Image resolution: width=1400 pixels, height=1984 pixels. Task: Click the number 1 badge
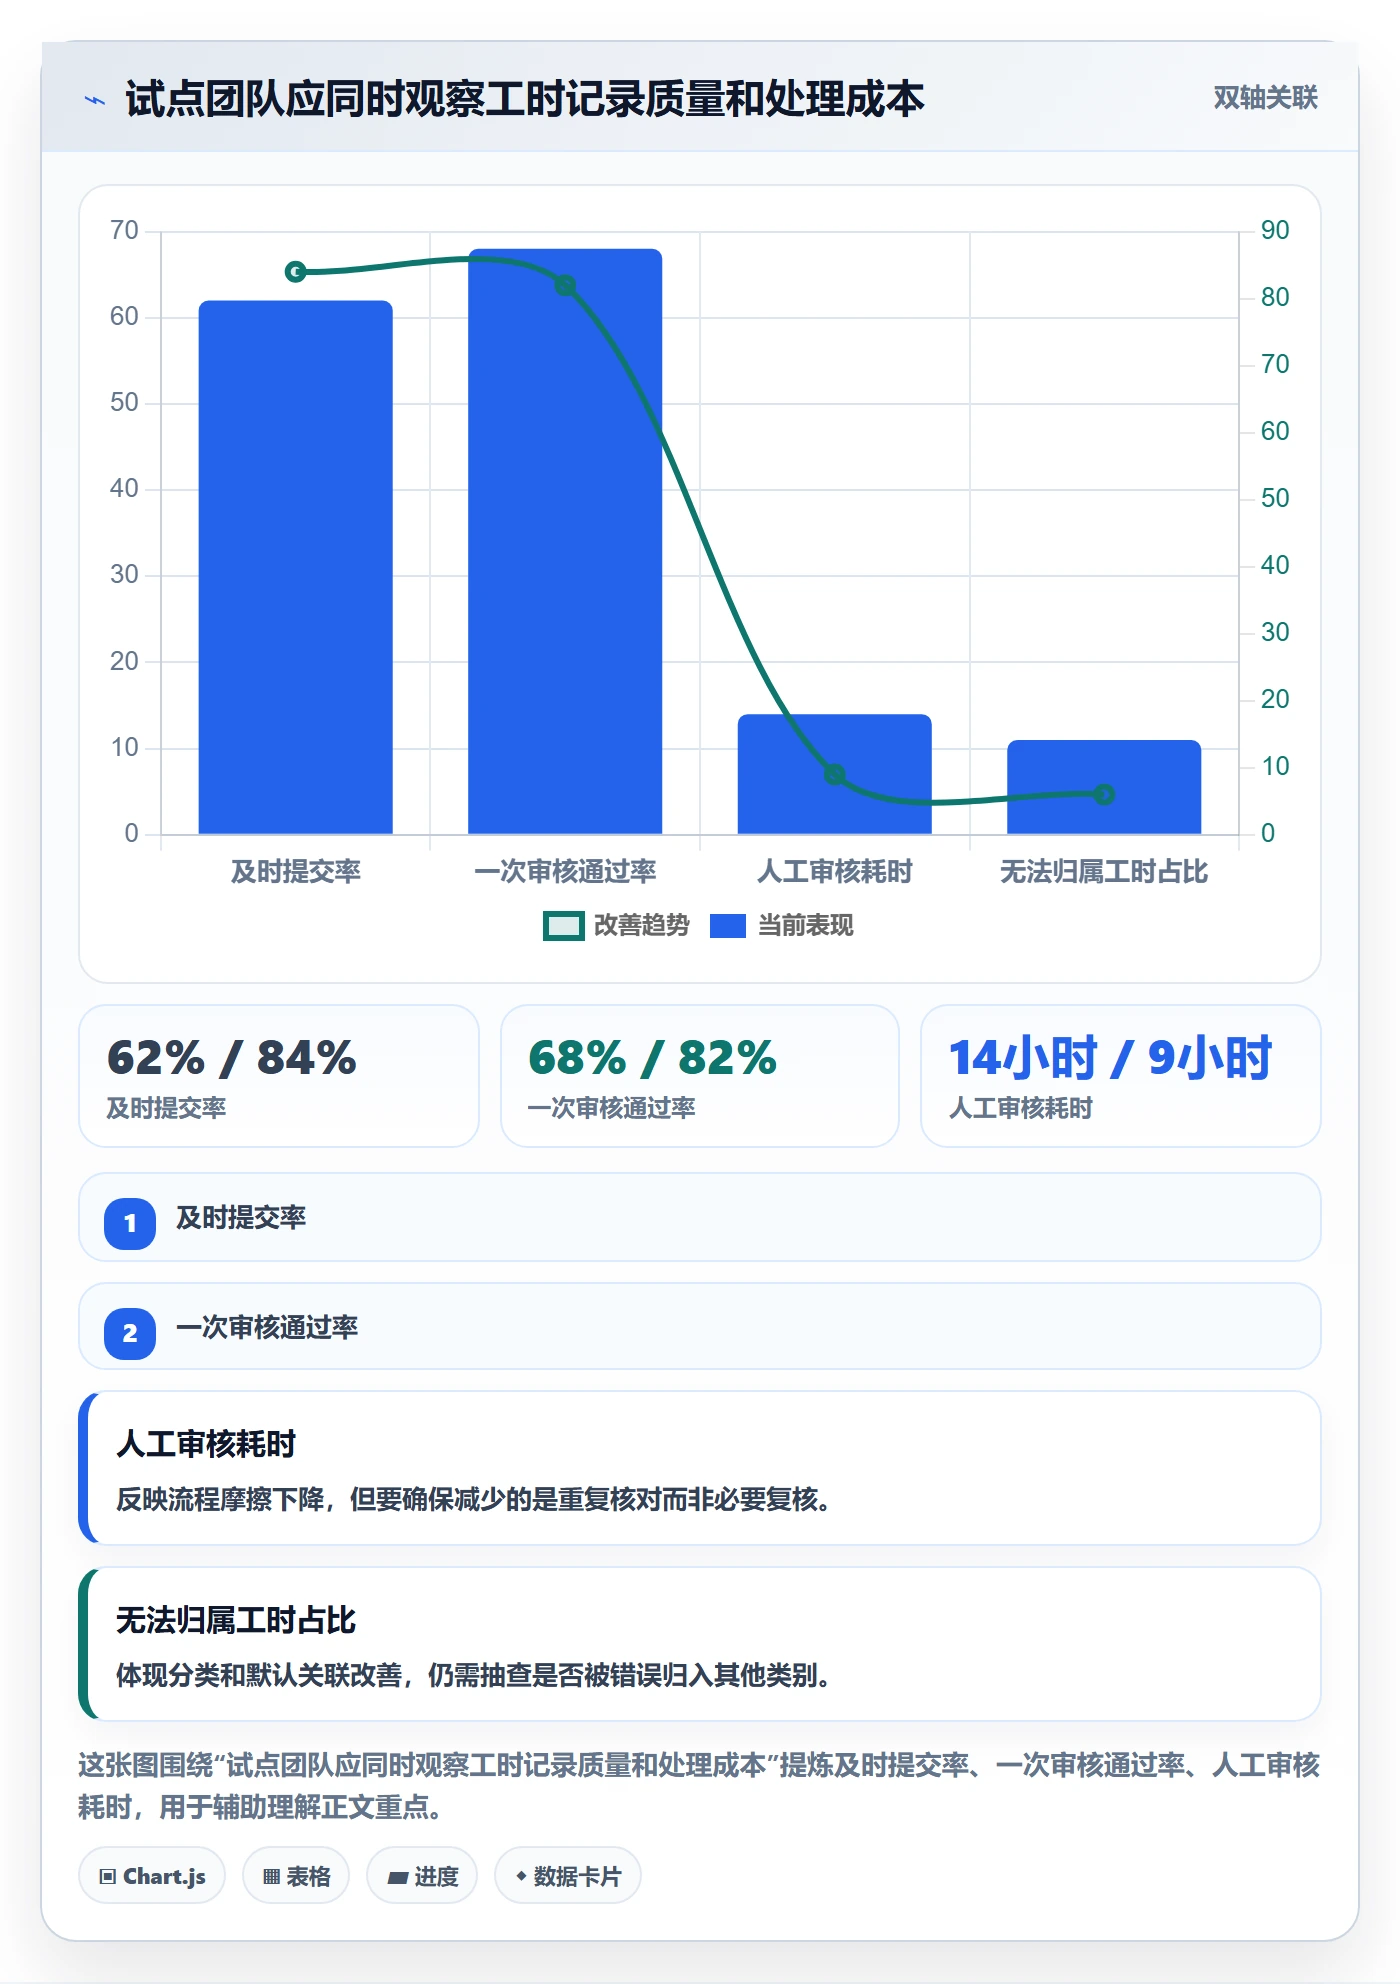pos(130,1223)
